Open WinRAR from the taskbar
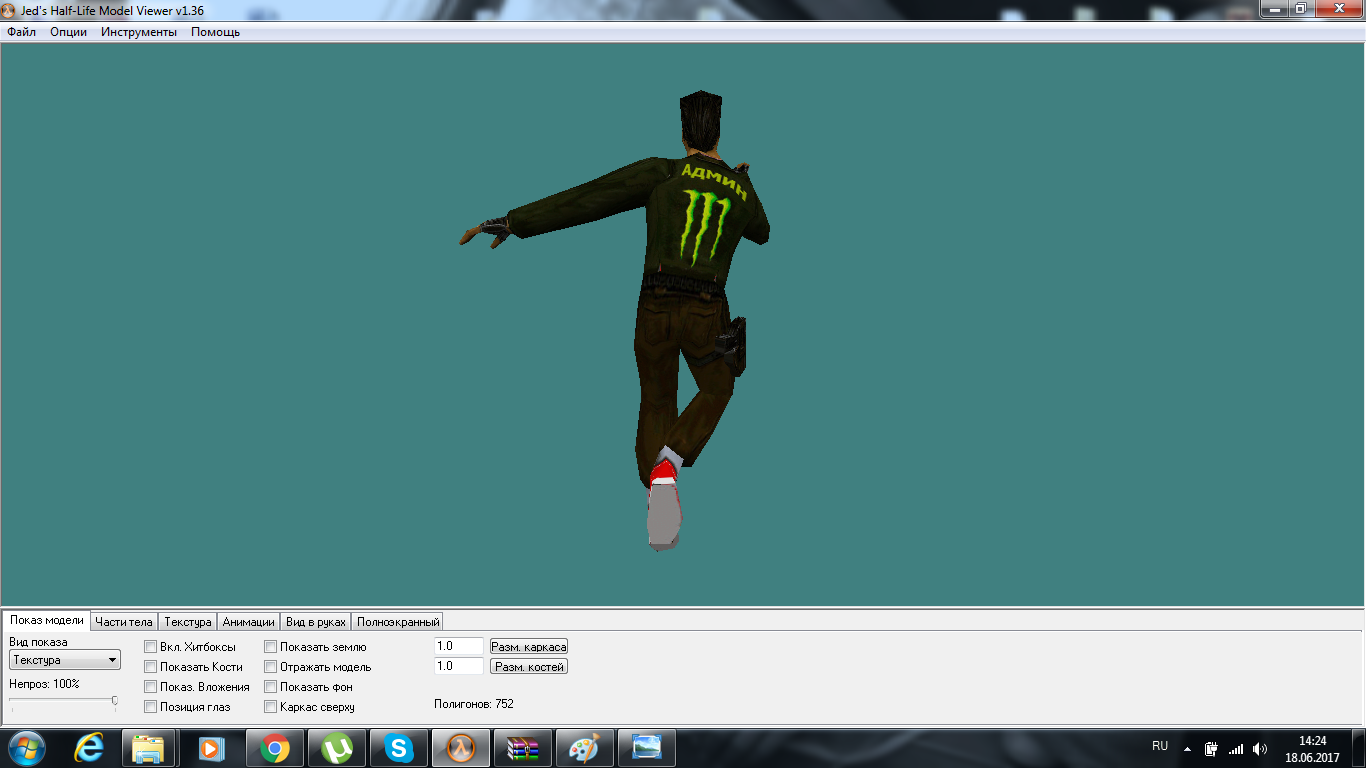This screenshot has height=768, width=1366. point(523,748)
